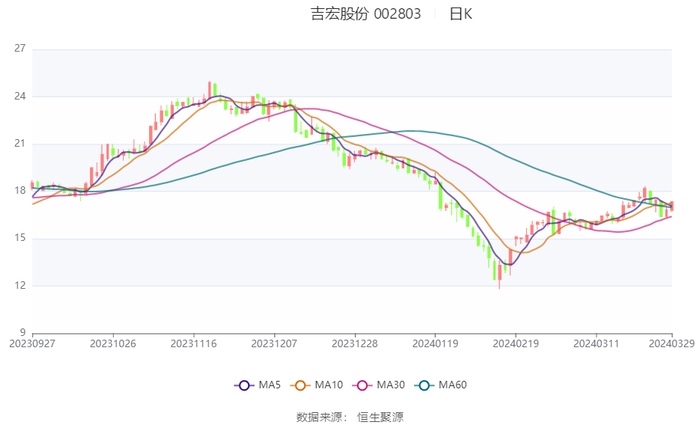Viewport: 700px width, 425px height.
Task: Click the MA30 legend text label
Action: point(390,385)
